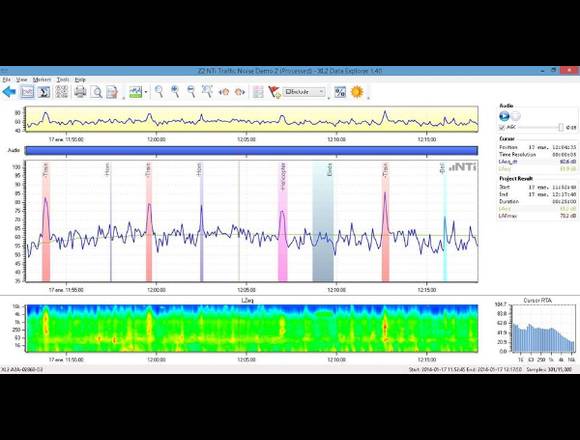Select the level-versus-time chart view icon
The width and height of the screenshot is (580, 440).
(27, 92)
